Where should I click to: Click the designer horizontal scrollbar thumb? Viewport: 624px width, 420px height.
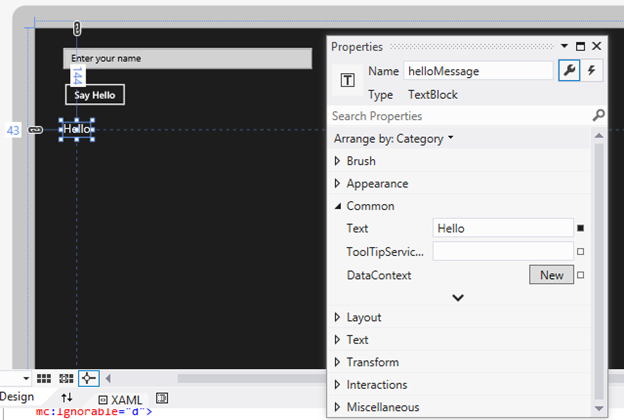click(x=252, y=378)
